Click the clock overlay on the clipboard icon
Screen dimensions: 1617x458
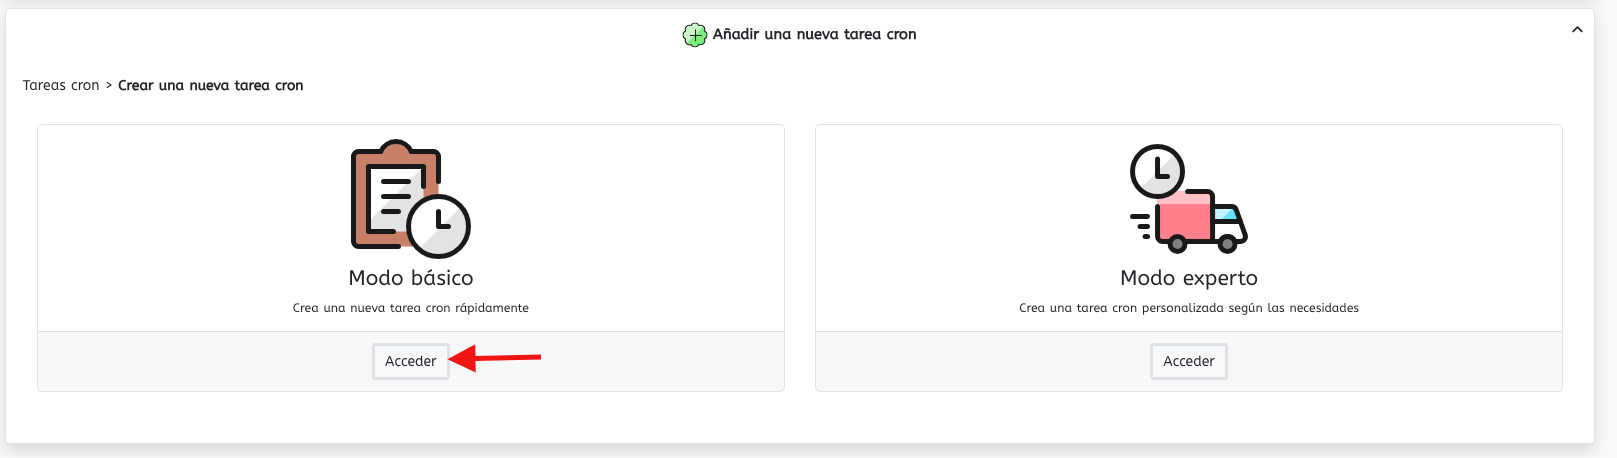(439, 226)
